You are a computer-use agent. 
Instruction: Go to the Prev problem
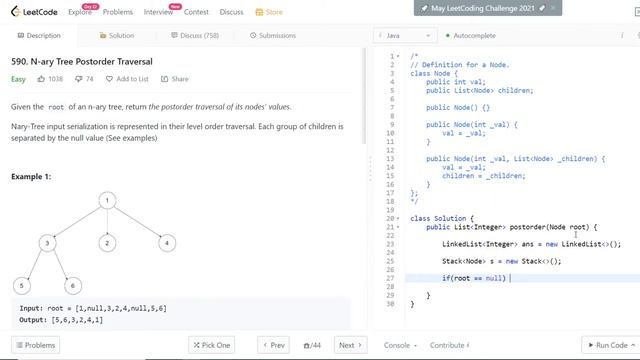[x=273, y=345]
